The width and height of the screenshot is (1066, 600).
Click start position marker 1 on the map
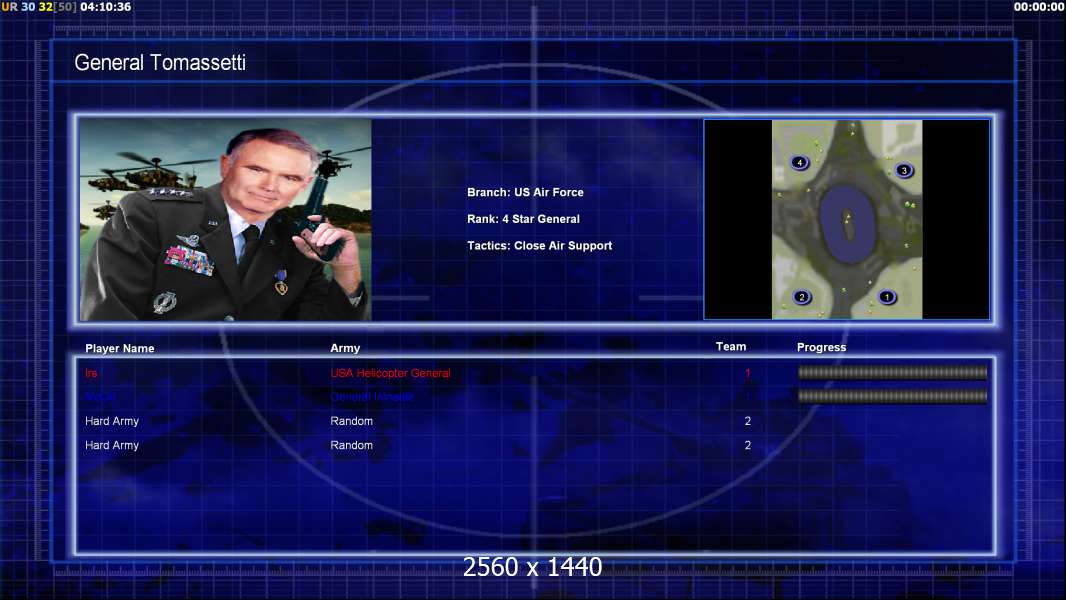pos(887,297)
